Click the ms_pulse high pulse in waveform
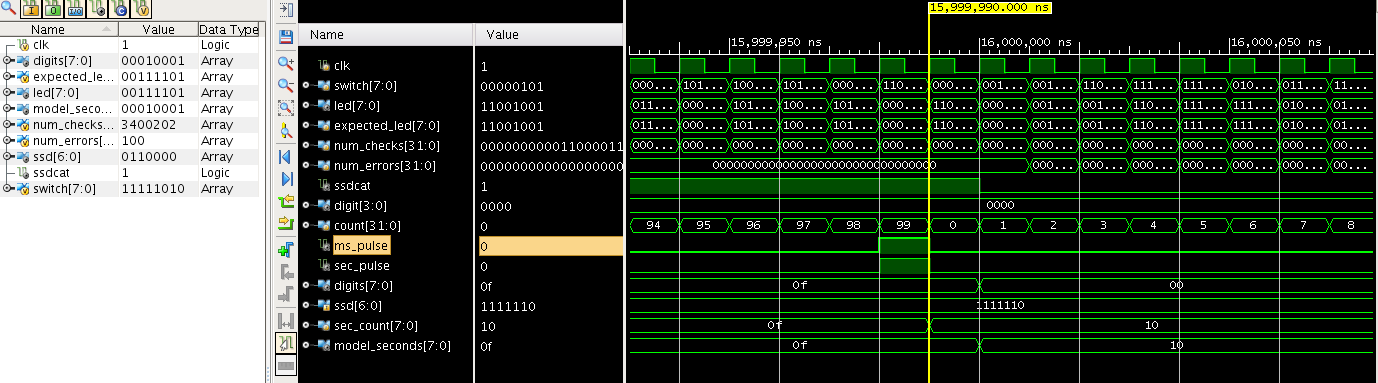 (904, 246)
